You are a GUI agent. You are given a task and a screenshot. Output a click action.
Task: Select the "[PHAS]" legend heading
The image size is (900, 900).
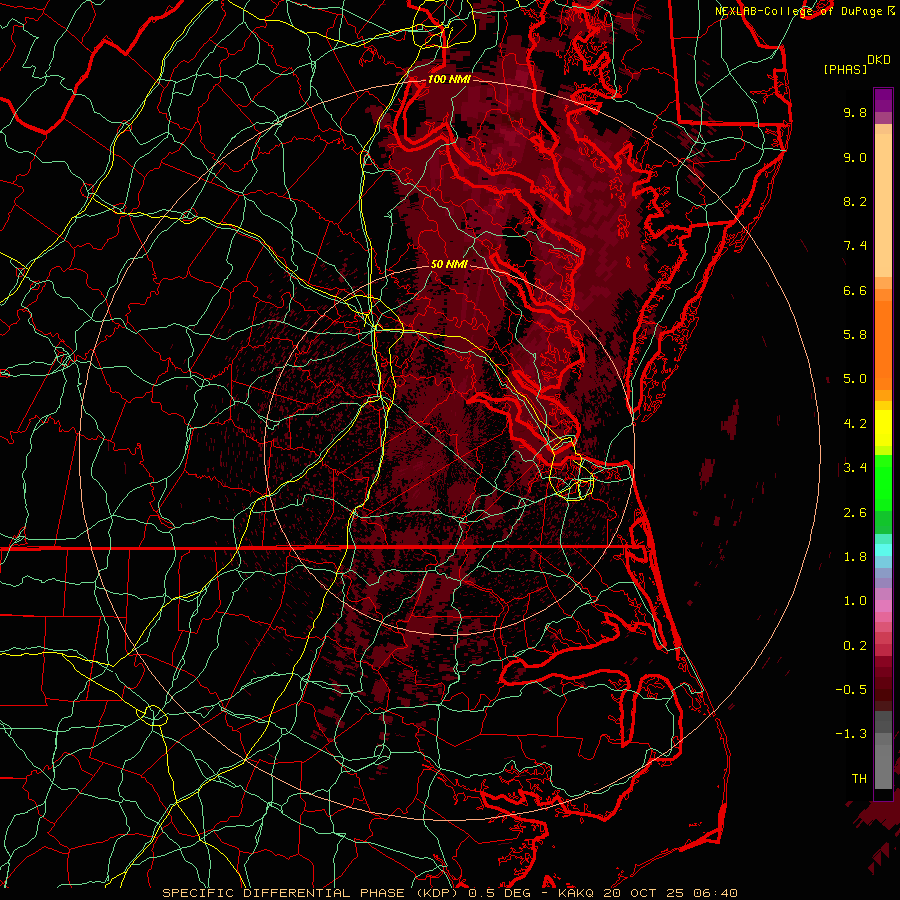click(845, 69)
